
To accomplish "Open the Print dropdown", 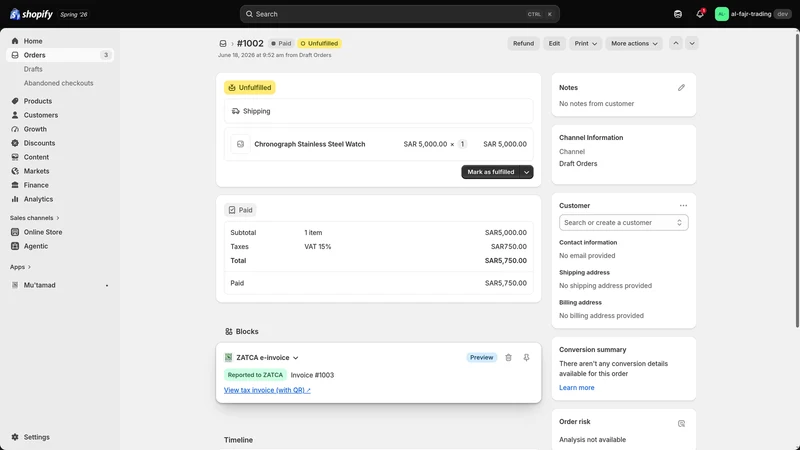I will [x=585, y=43].
